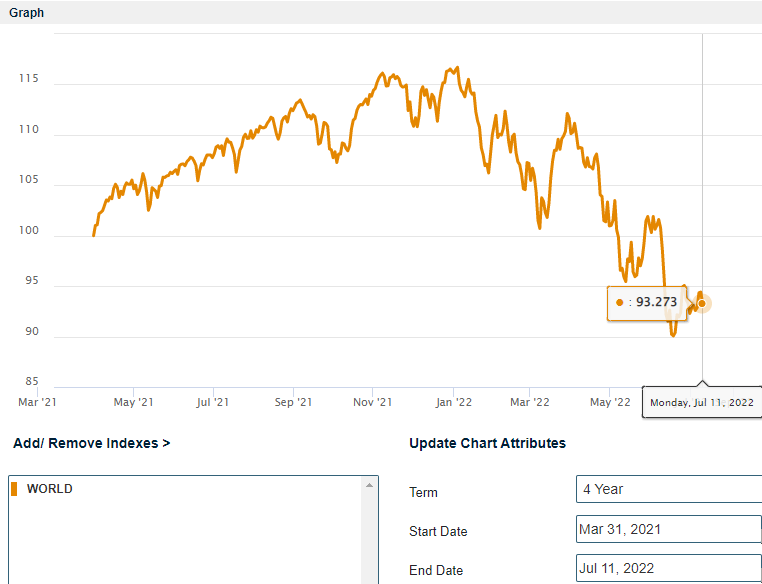This screenshot has height=584, width=762.
Task: Click the orange swatch beside WORLD
Action: click(15, 489)
